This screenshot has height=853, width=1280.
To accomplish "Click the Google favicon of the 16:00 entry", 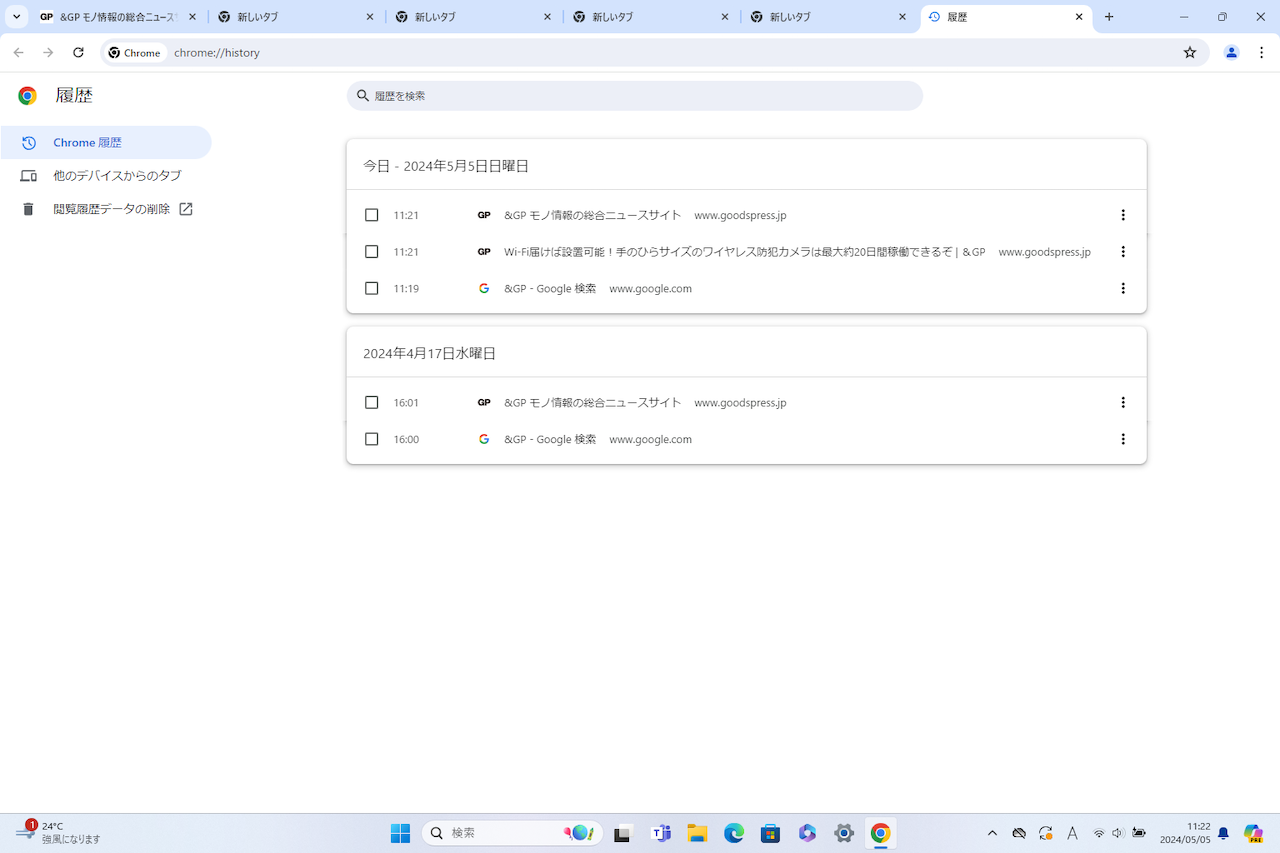I will click(484, 440).
